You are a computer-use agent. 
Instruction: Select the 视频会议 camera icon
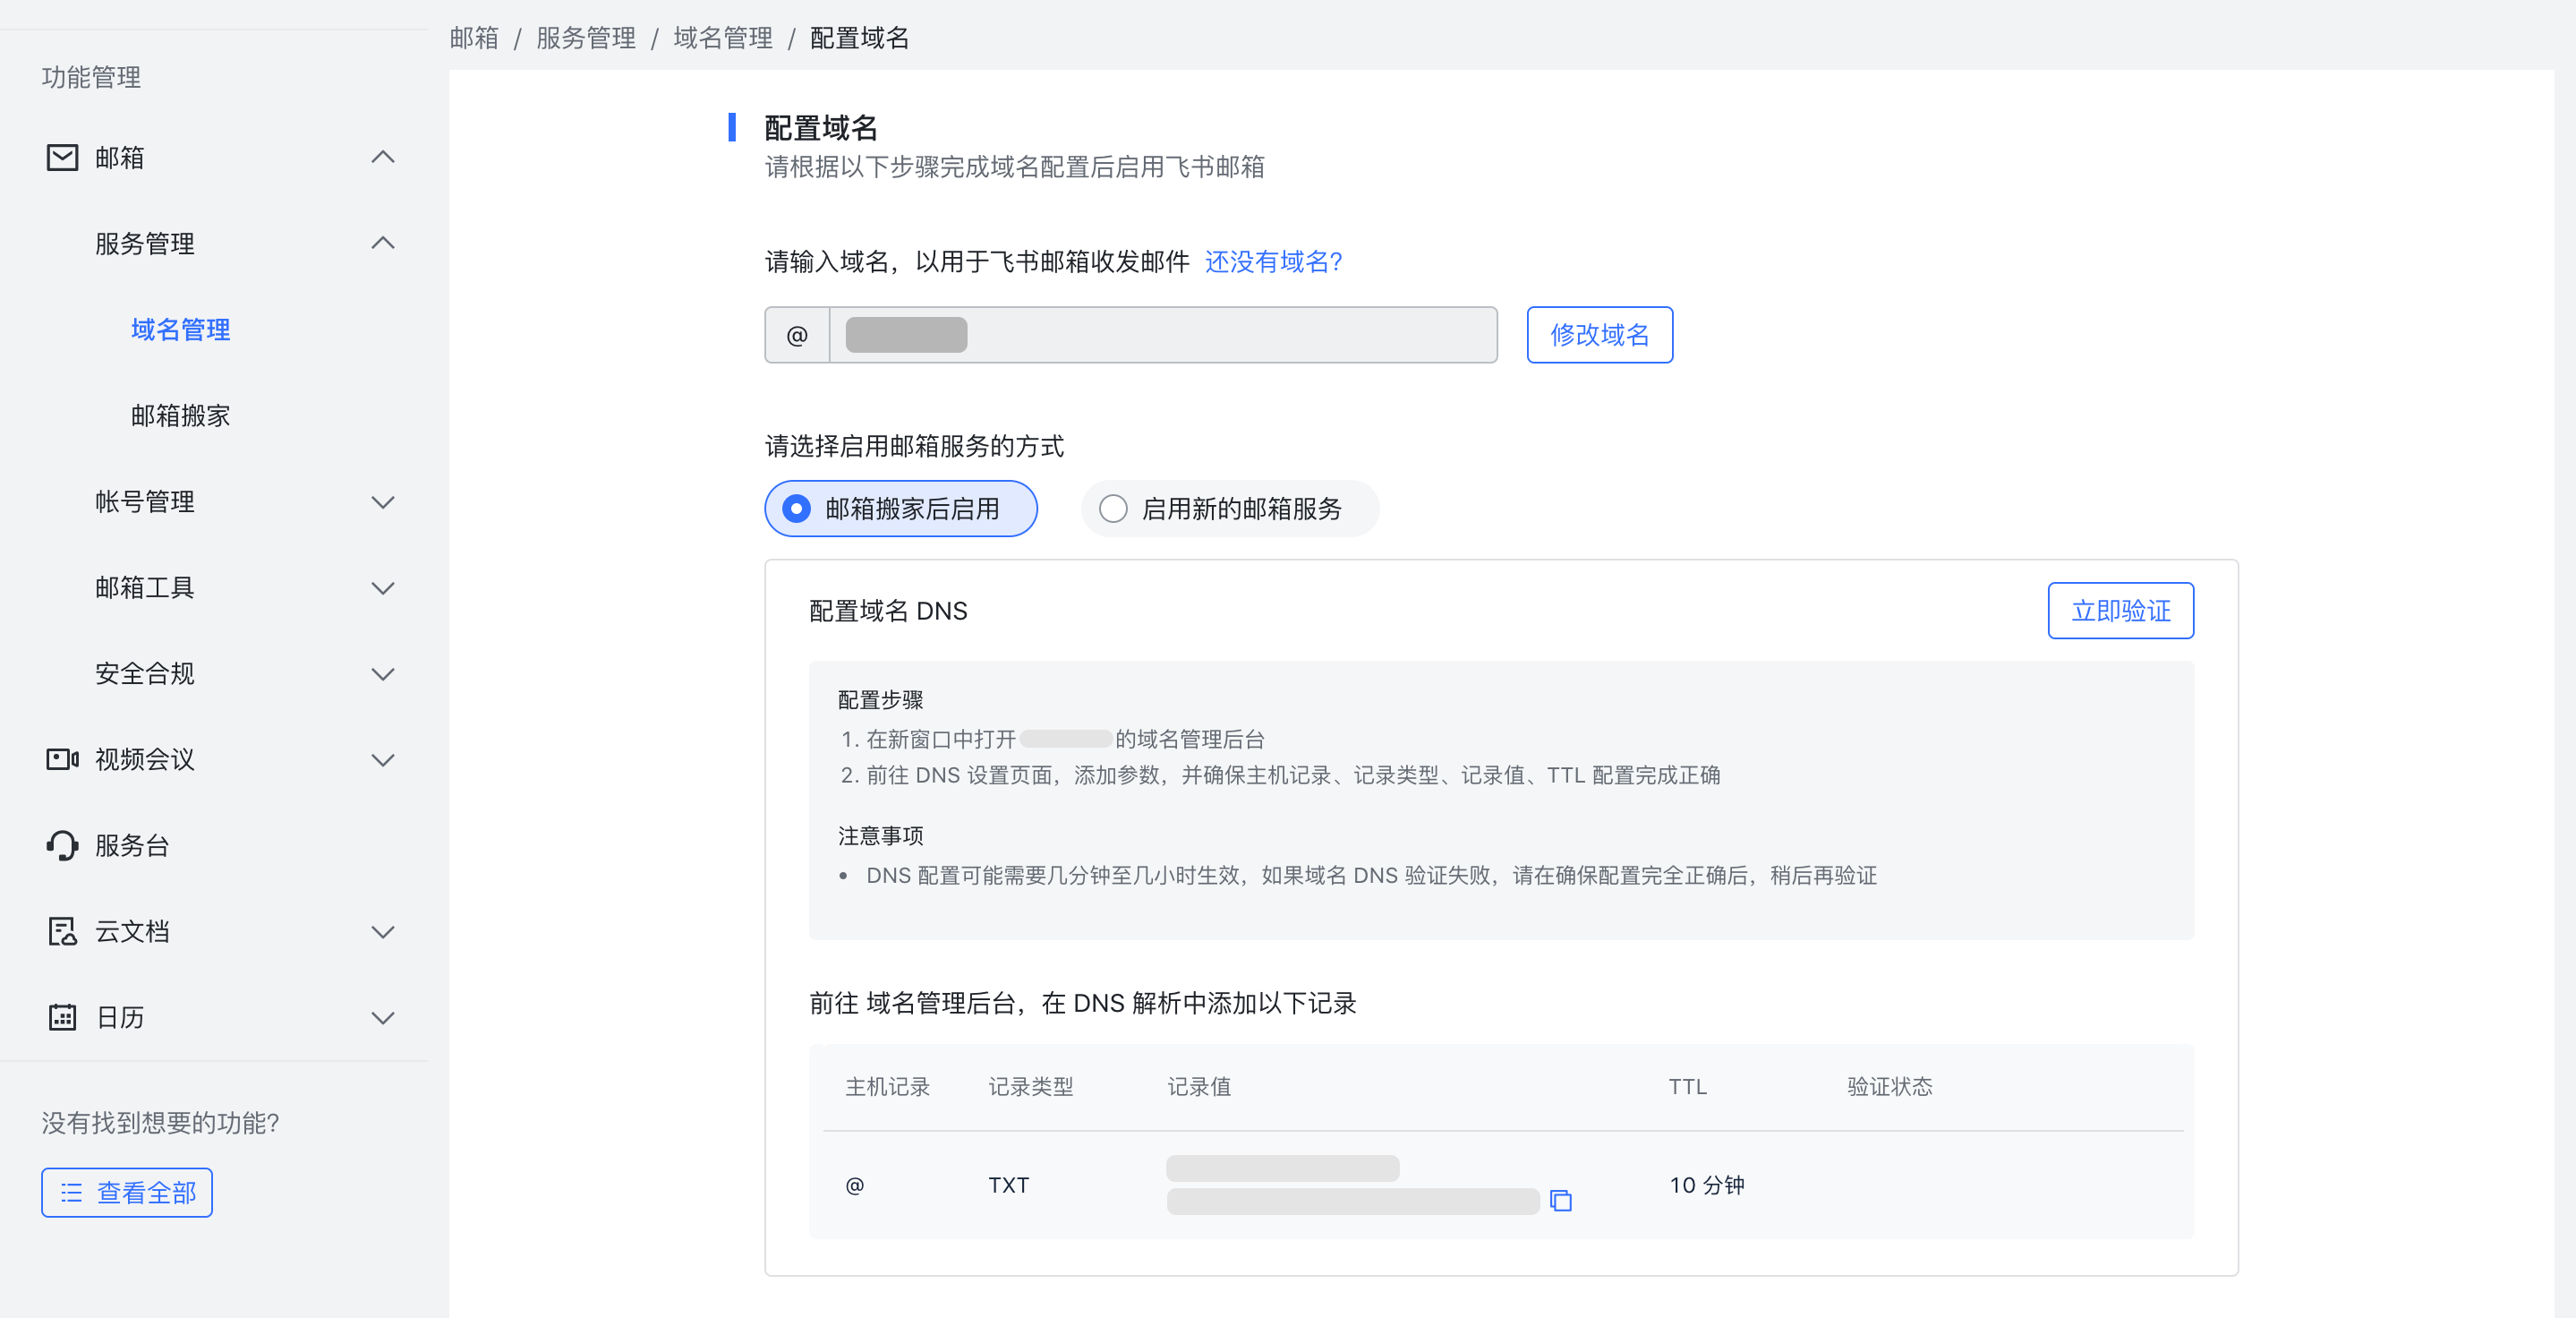[61, 759]
